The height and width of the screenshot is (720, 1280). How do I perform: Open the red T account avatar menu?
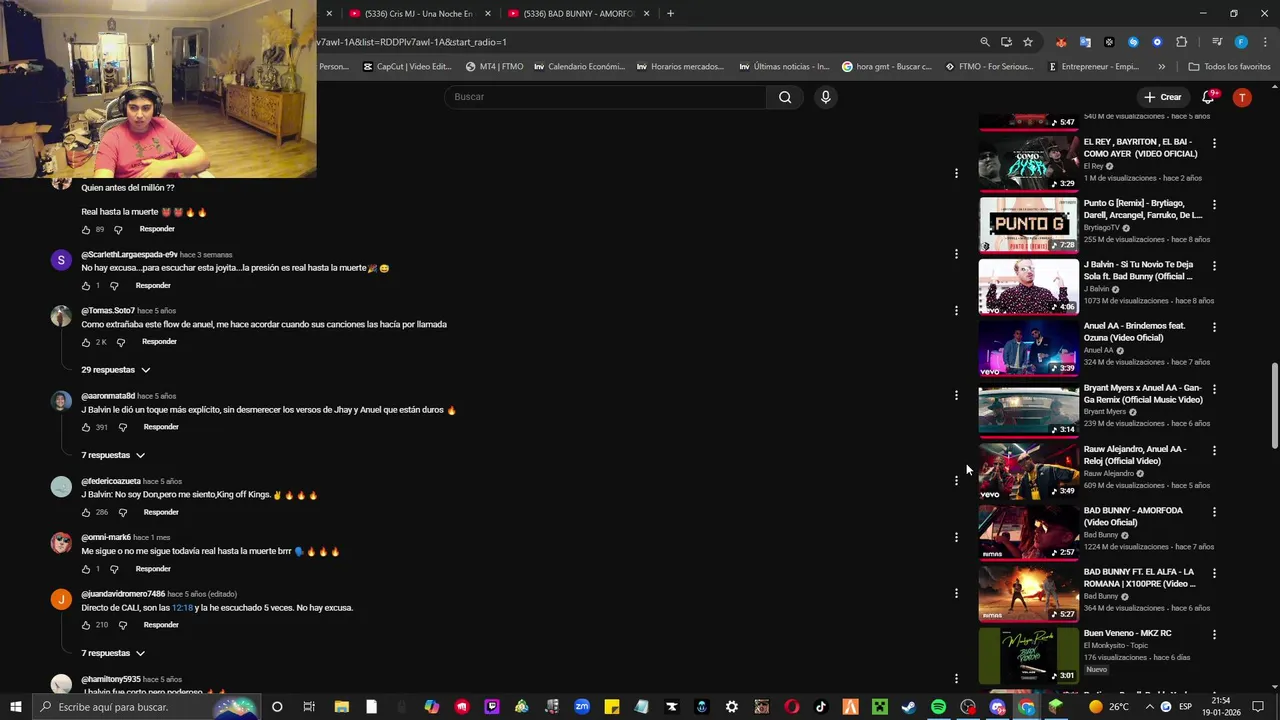pos(1242,97)
